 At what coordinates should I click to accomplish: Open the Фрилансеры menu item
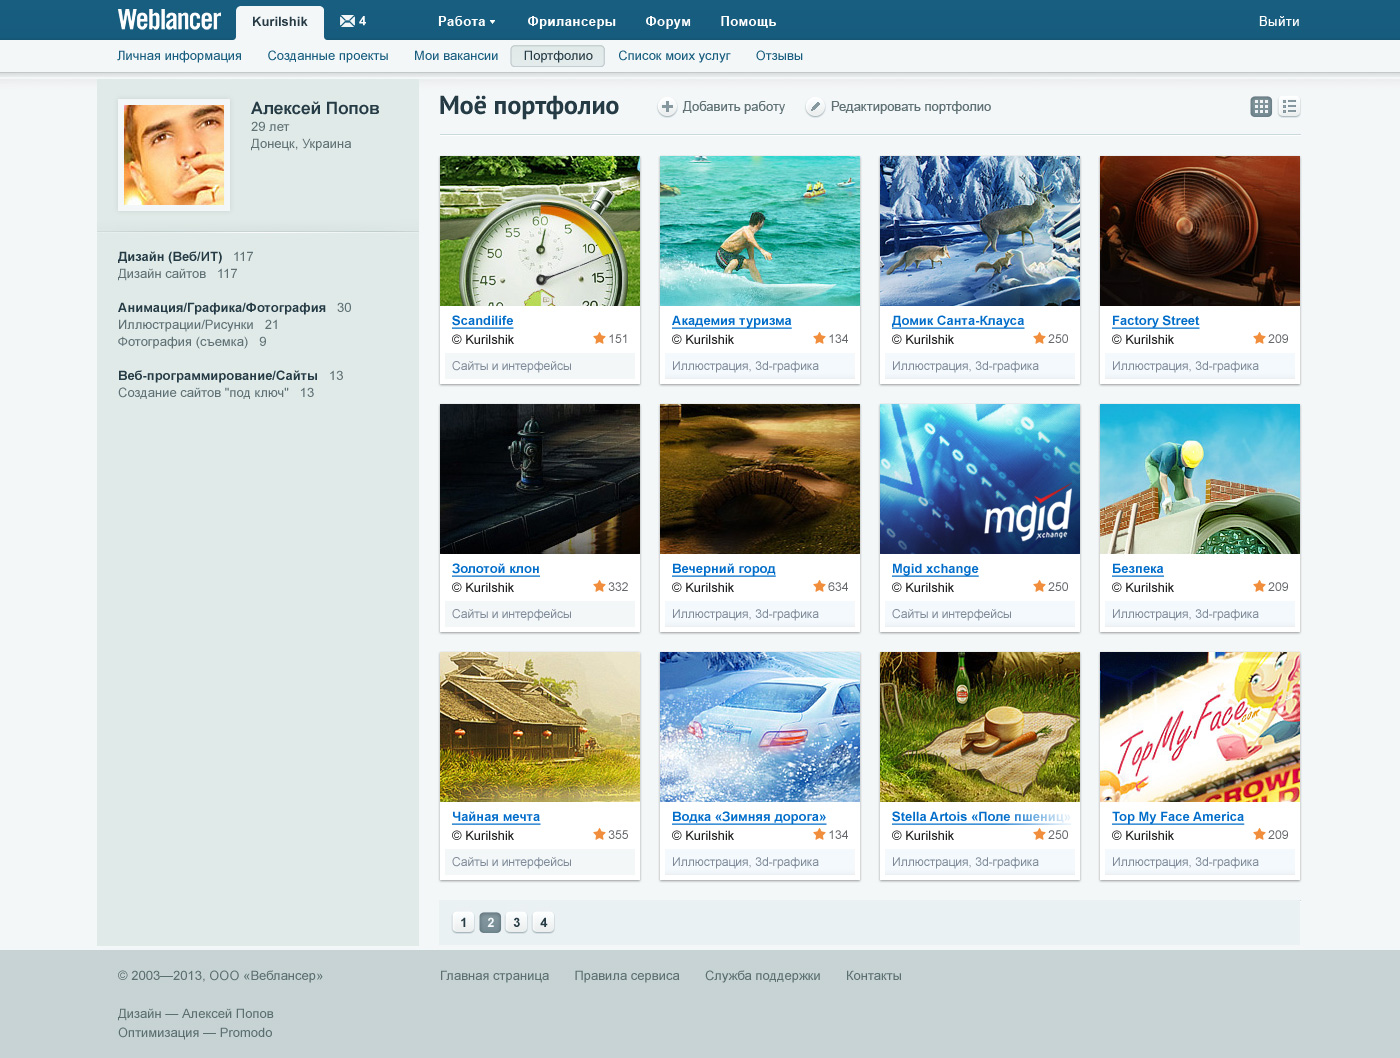click(571, 21)
